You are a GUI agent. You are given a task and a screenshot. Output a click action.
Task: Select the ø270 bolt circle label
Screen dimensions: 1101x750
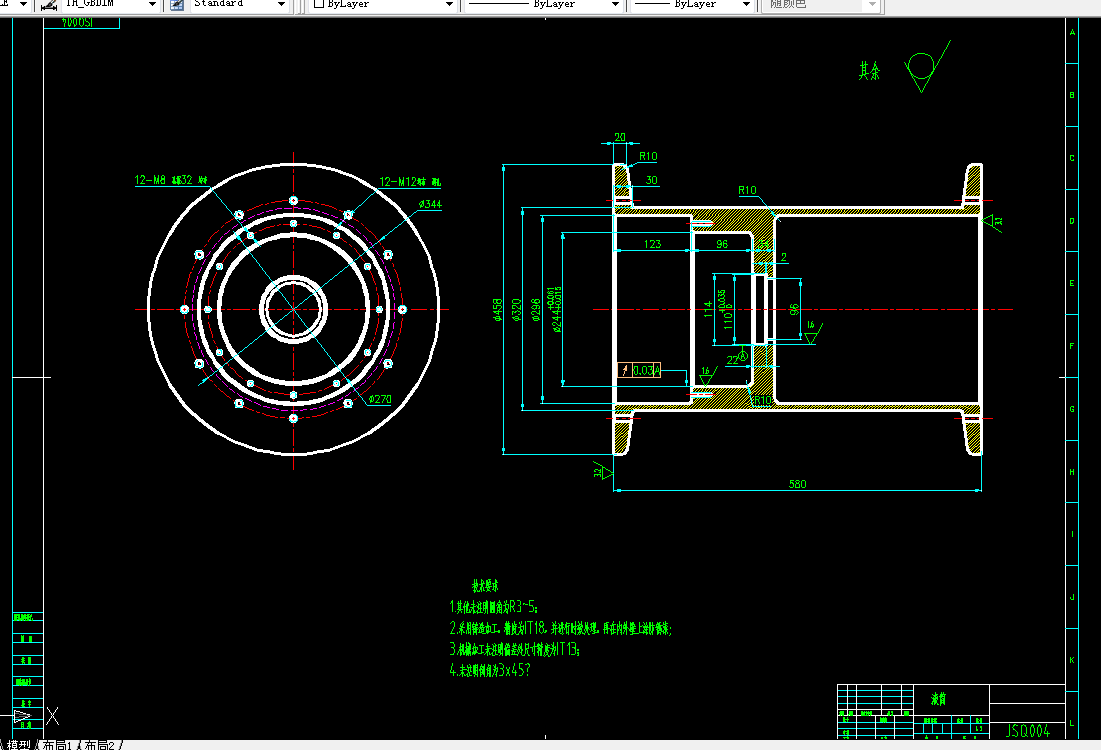pyautogui.click(x=380, y=399)
